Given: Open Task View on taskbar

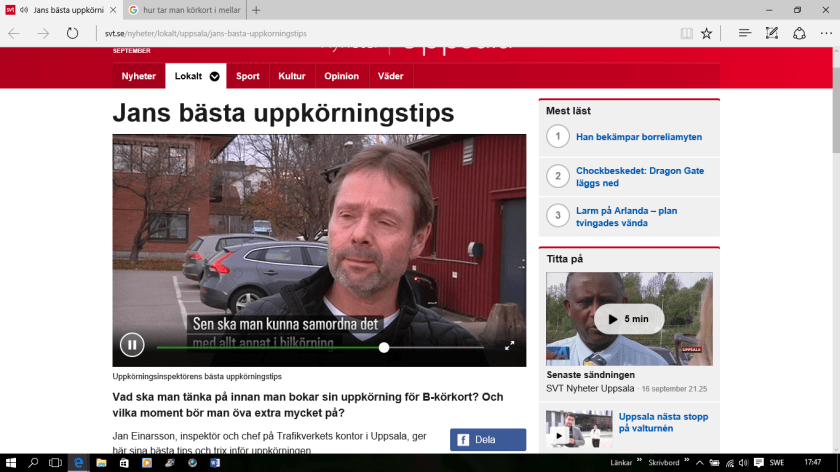Looking at the screenshot, I should [55, 463].
